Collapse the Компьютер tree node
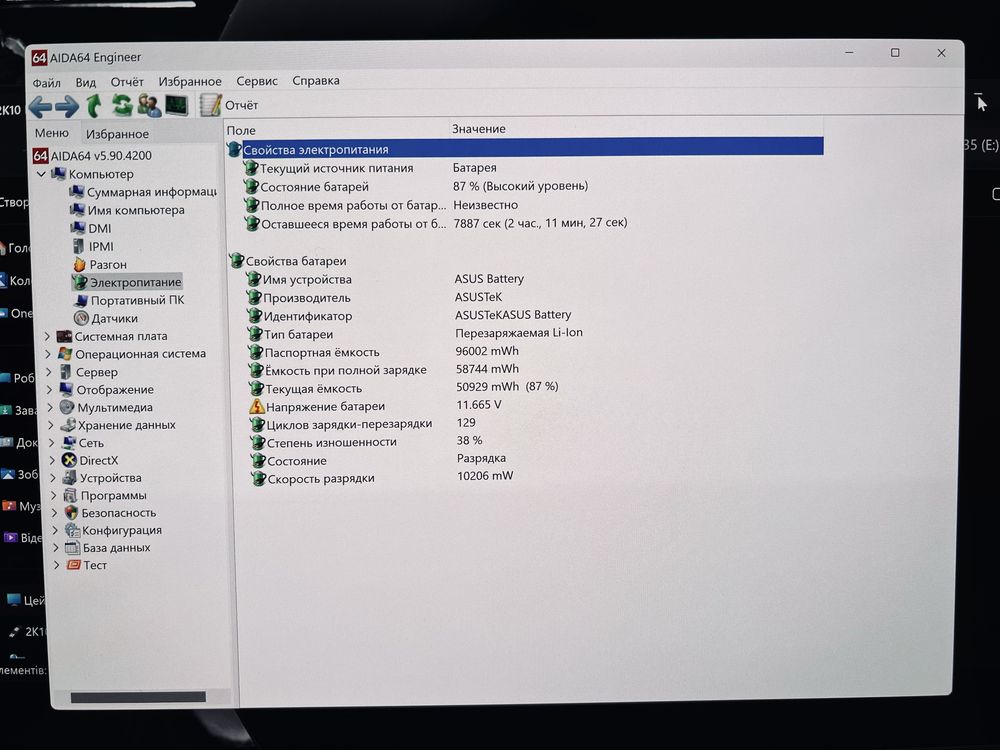The image size is (1000, 750). pyautogui.click(x=41, y=173)
